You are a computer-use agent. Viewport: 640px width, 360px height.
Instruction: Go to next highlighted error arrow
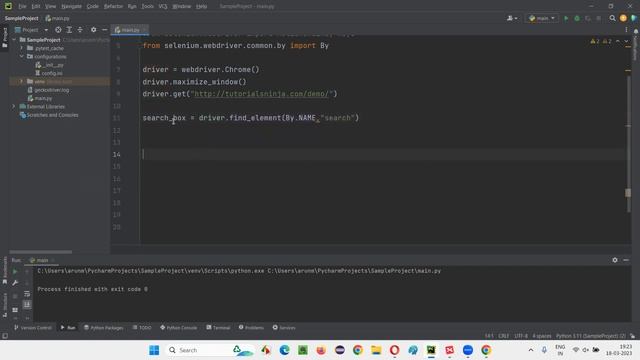[x=626, y=41]
